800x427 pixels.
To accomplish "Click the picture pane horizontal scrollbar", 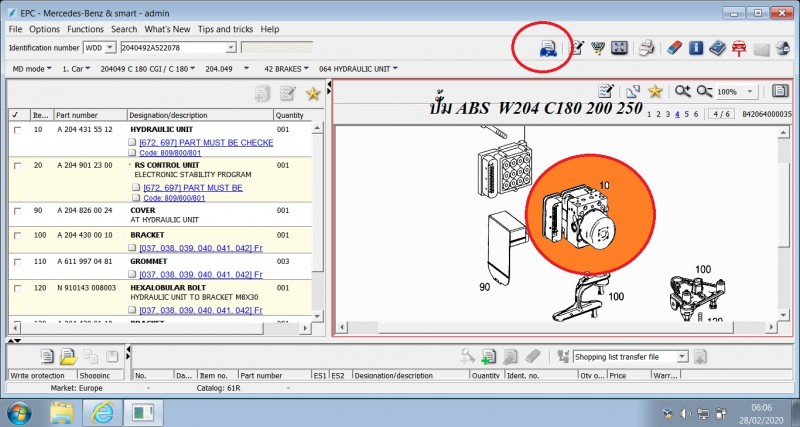I will [556, 327].
